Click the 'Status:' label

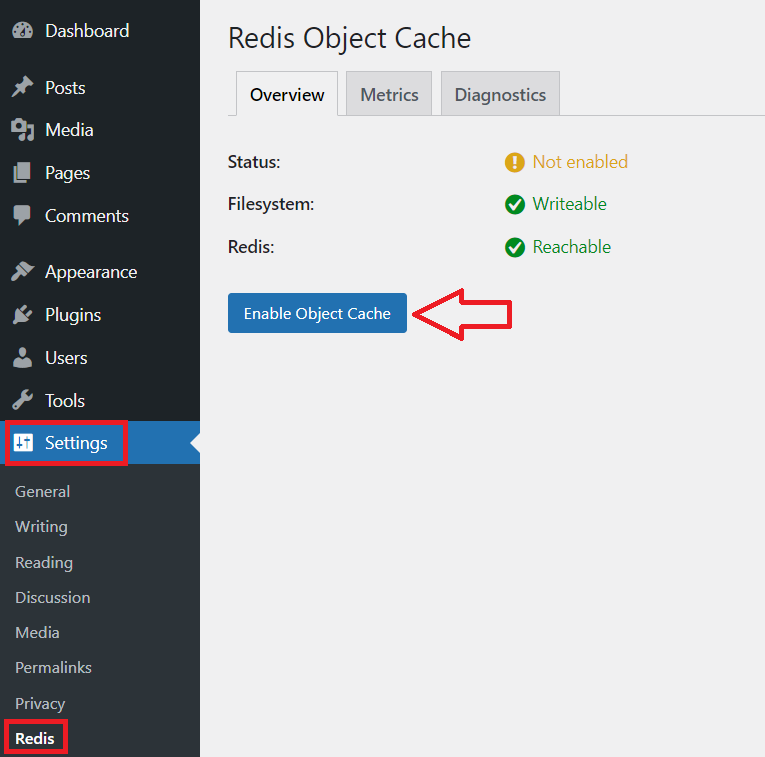tap(254, 162)
